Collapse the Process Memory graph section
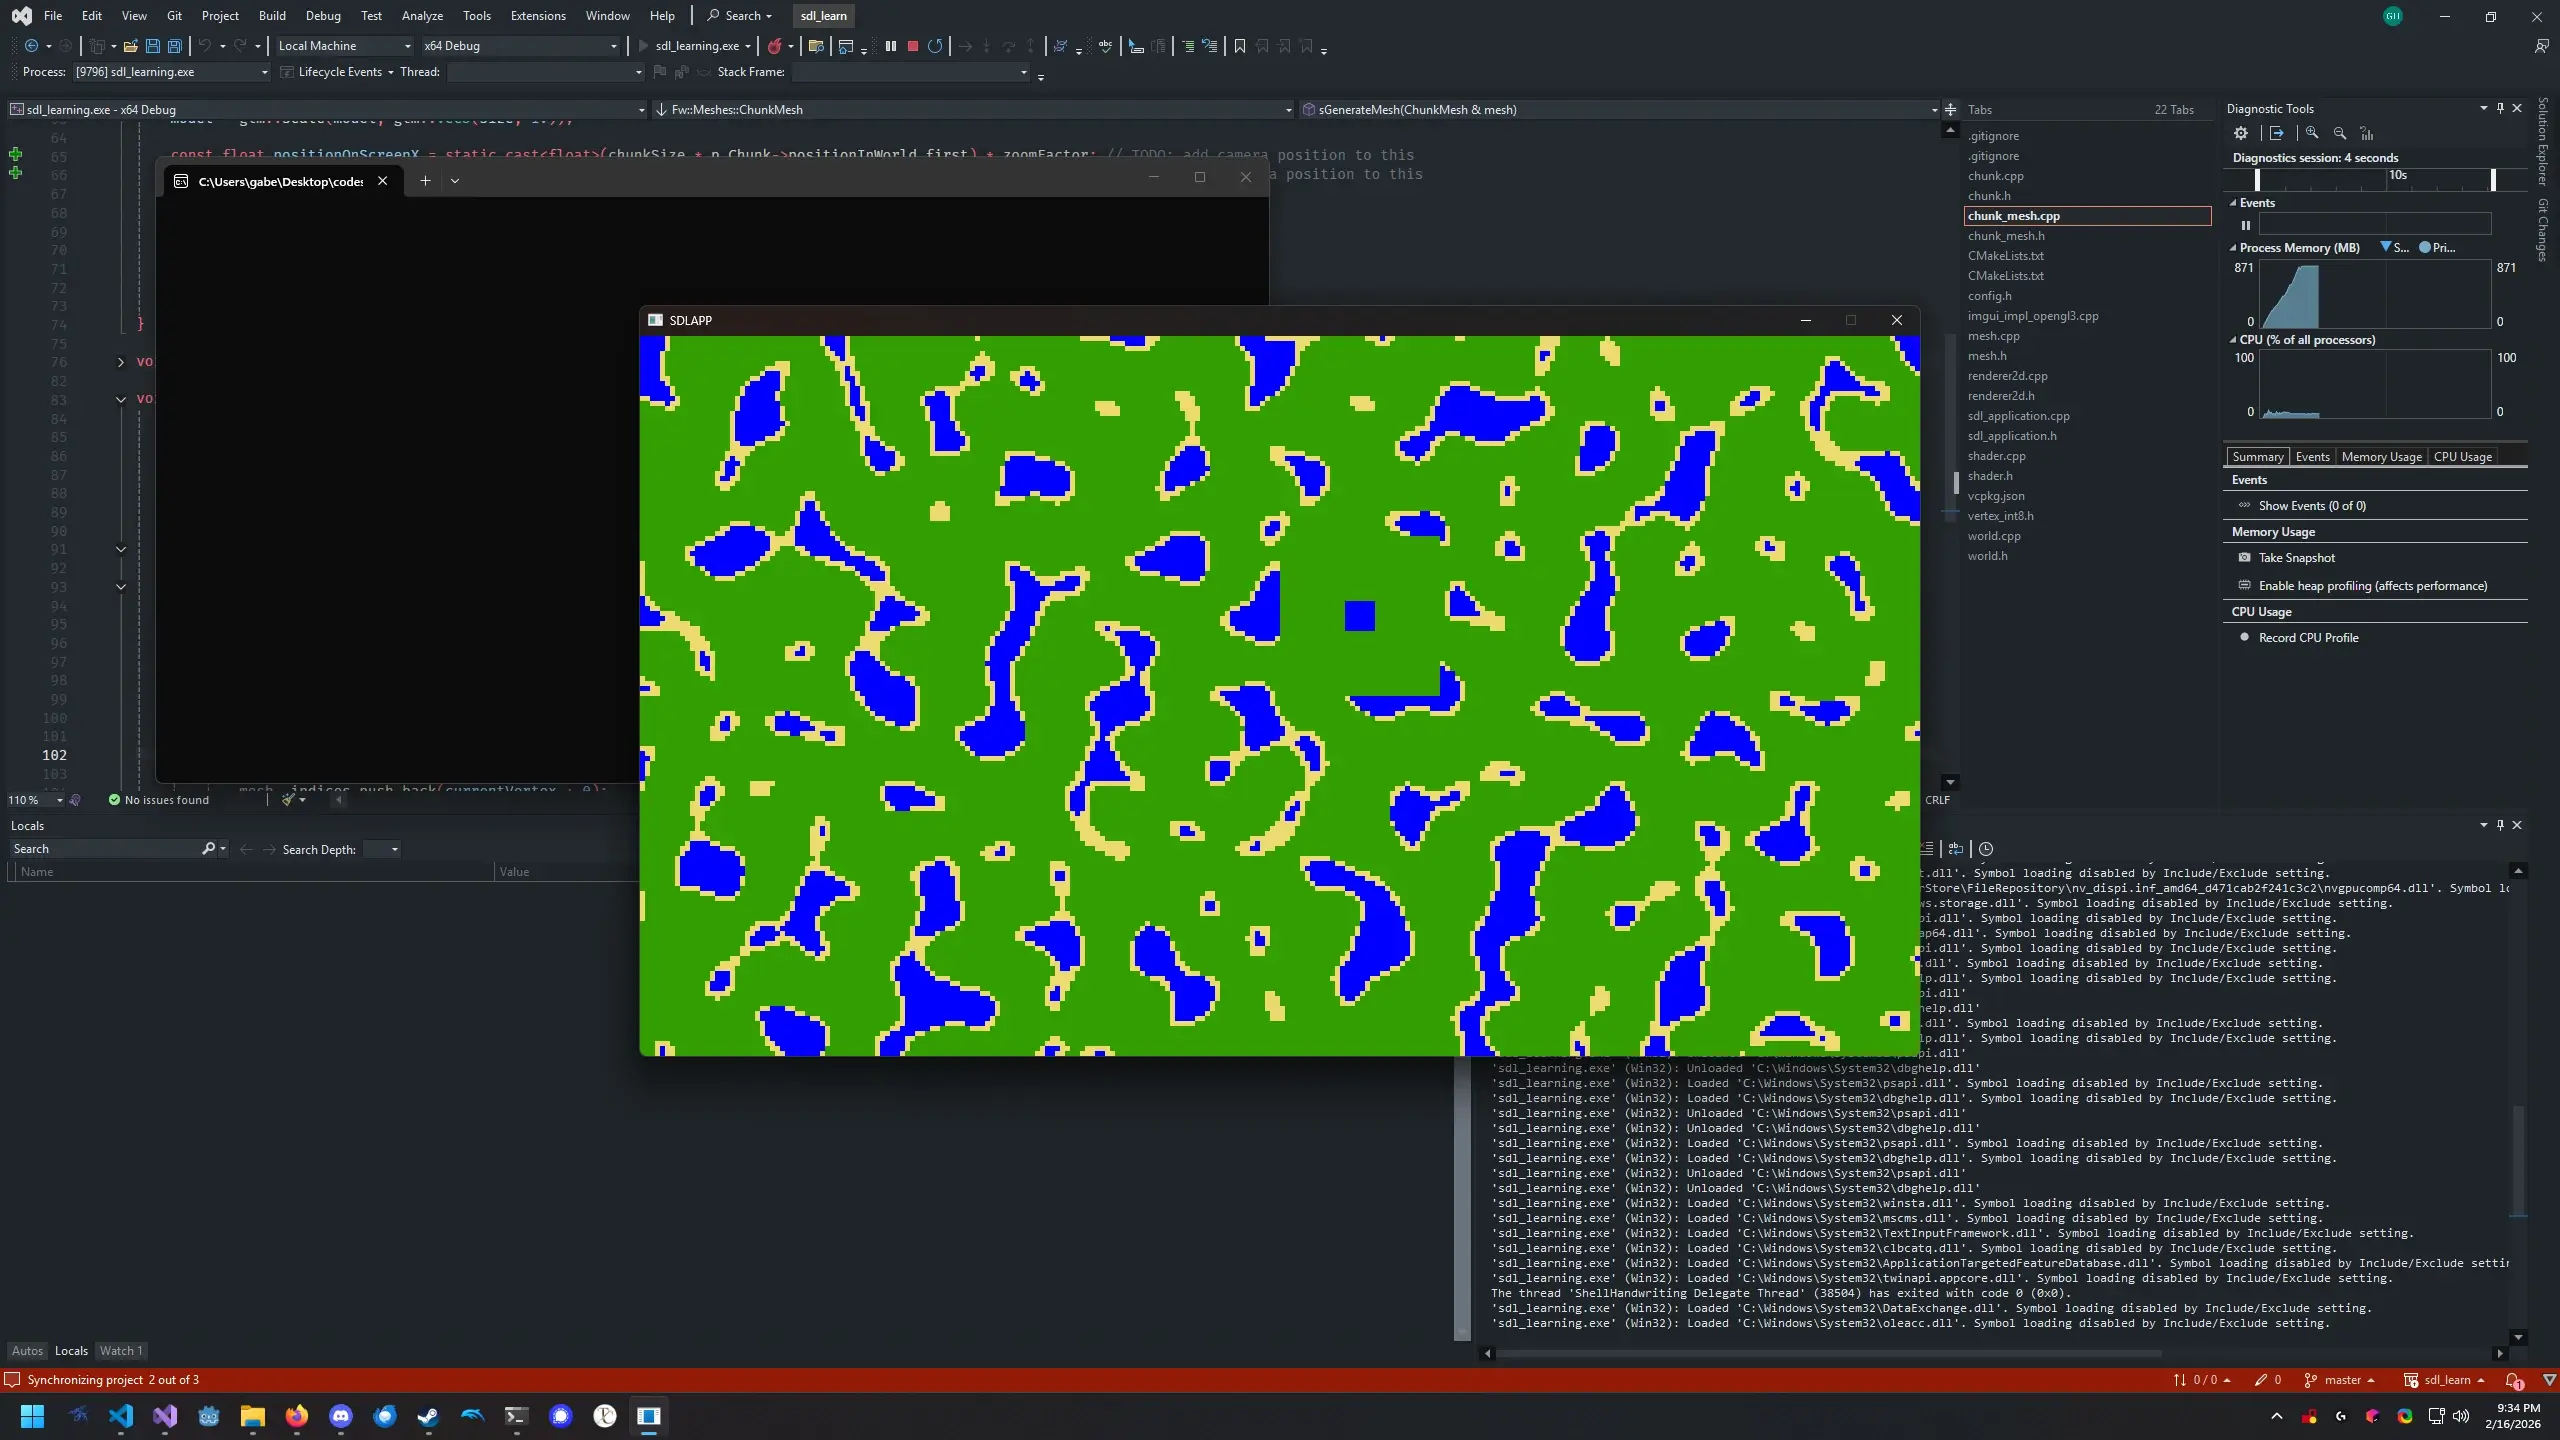The width and height of the screenshot is (2560, 1440). [2233, 248]
